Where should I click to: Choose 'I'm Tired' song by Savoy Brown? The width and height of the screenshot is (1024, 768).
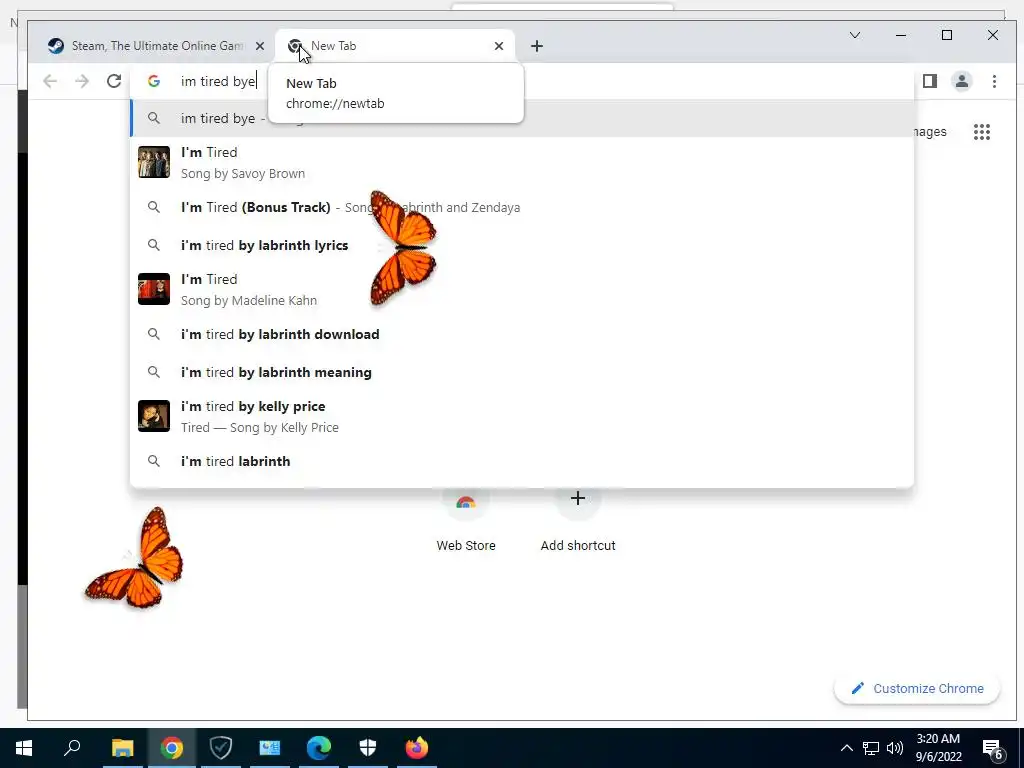coord(521,163)
